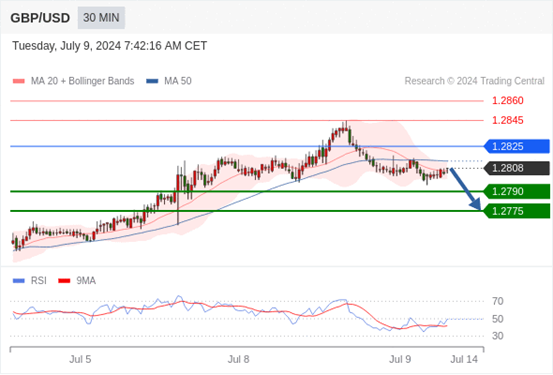The width and height of the screenshot is (553, 375).
Task: Click the '9MA' legend label
Action: [x=86, y=281]
